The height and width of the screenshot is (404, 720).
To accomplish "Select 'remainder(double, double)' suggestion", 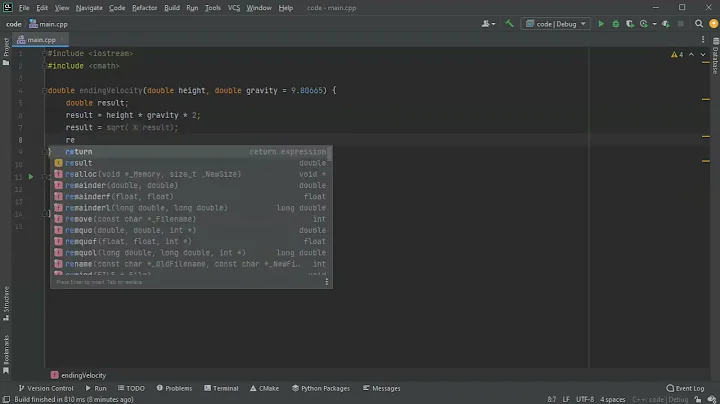I will point(191,185).
